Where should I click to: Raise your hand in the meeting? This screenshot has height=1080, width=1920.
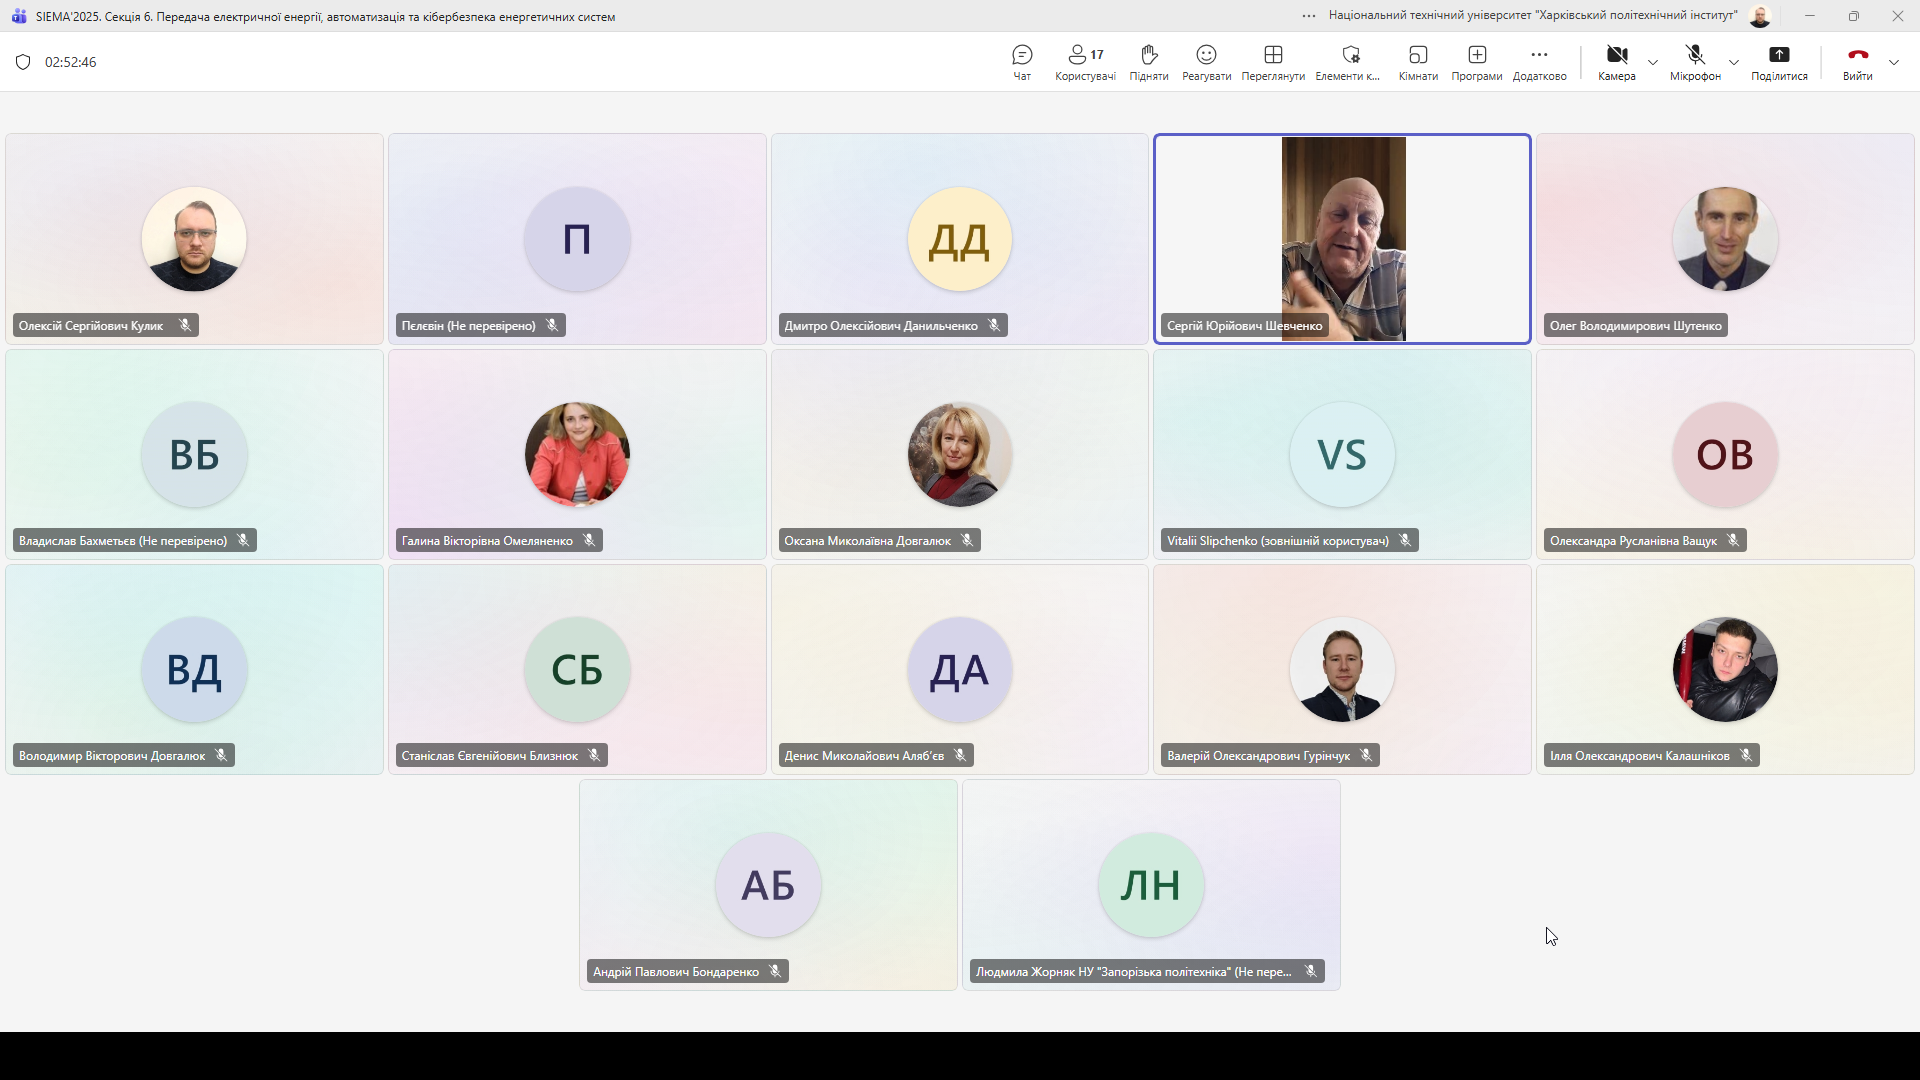point(1148,62)
